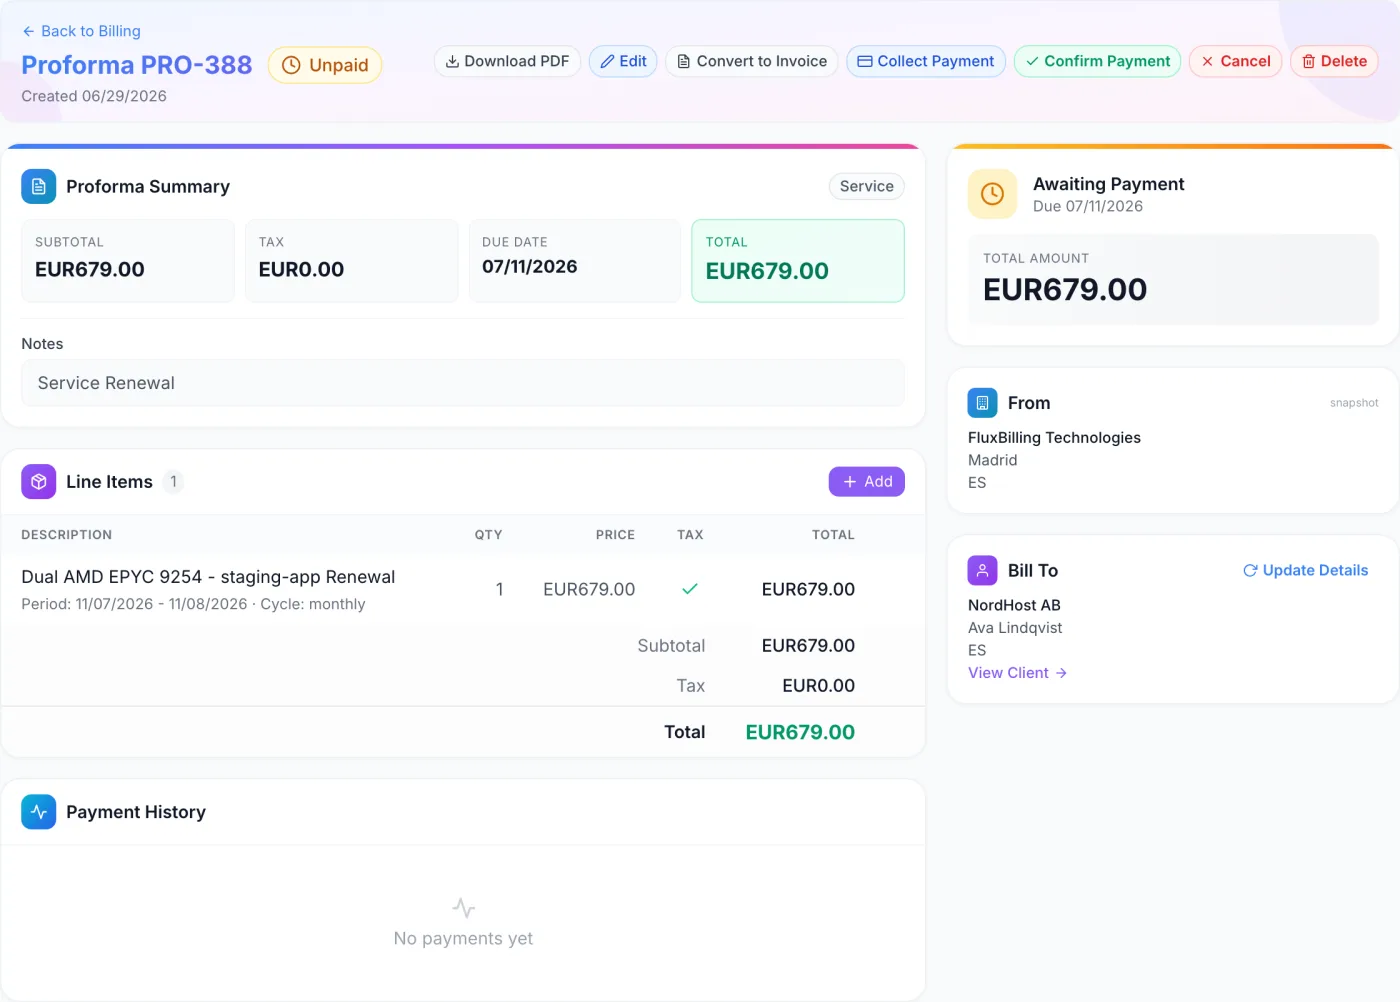Click the TOTAL AMOUNT EUR679.00 value
The image size is (1400, 1002).
(x=1065, y=290)
